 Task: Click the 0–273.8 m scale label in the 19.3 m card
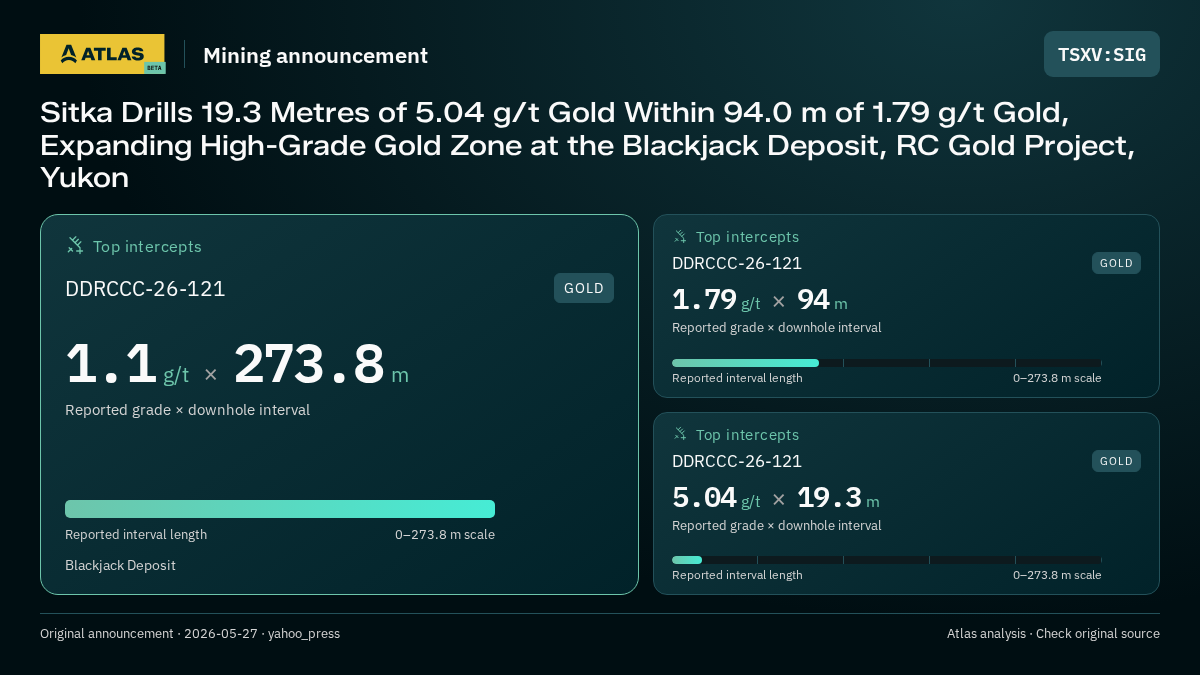coord(1057,575)
